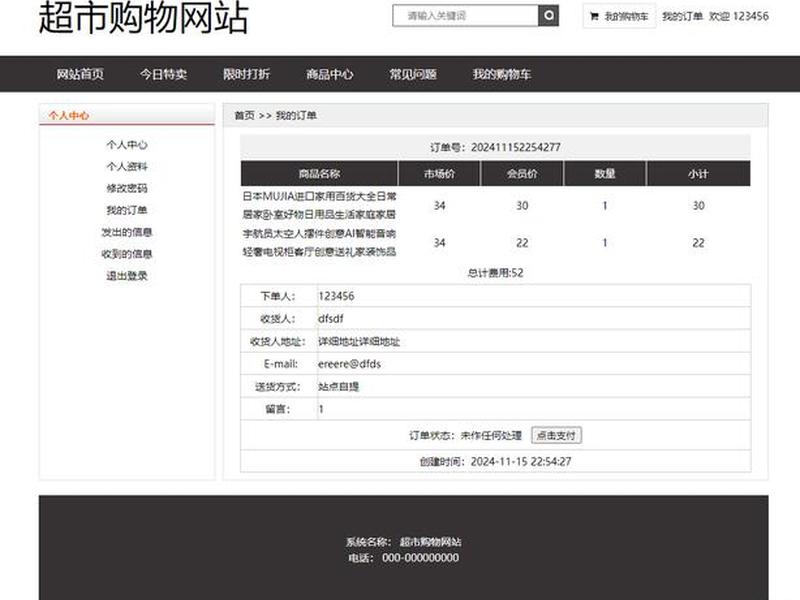Select 发出的信息 in sidebar

click(127, 232)
